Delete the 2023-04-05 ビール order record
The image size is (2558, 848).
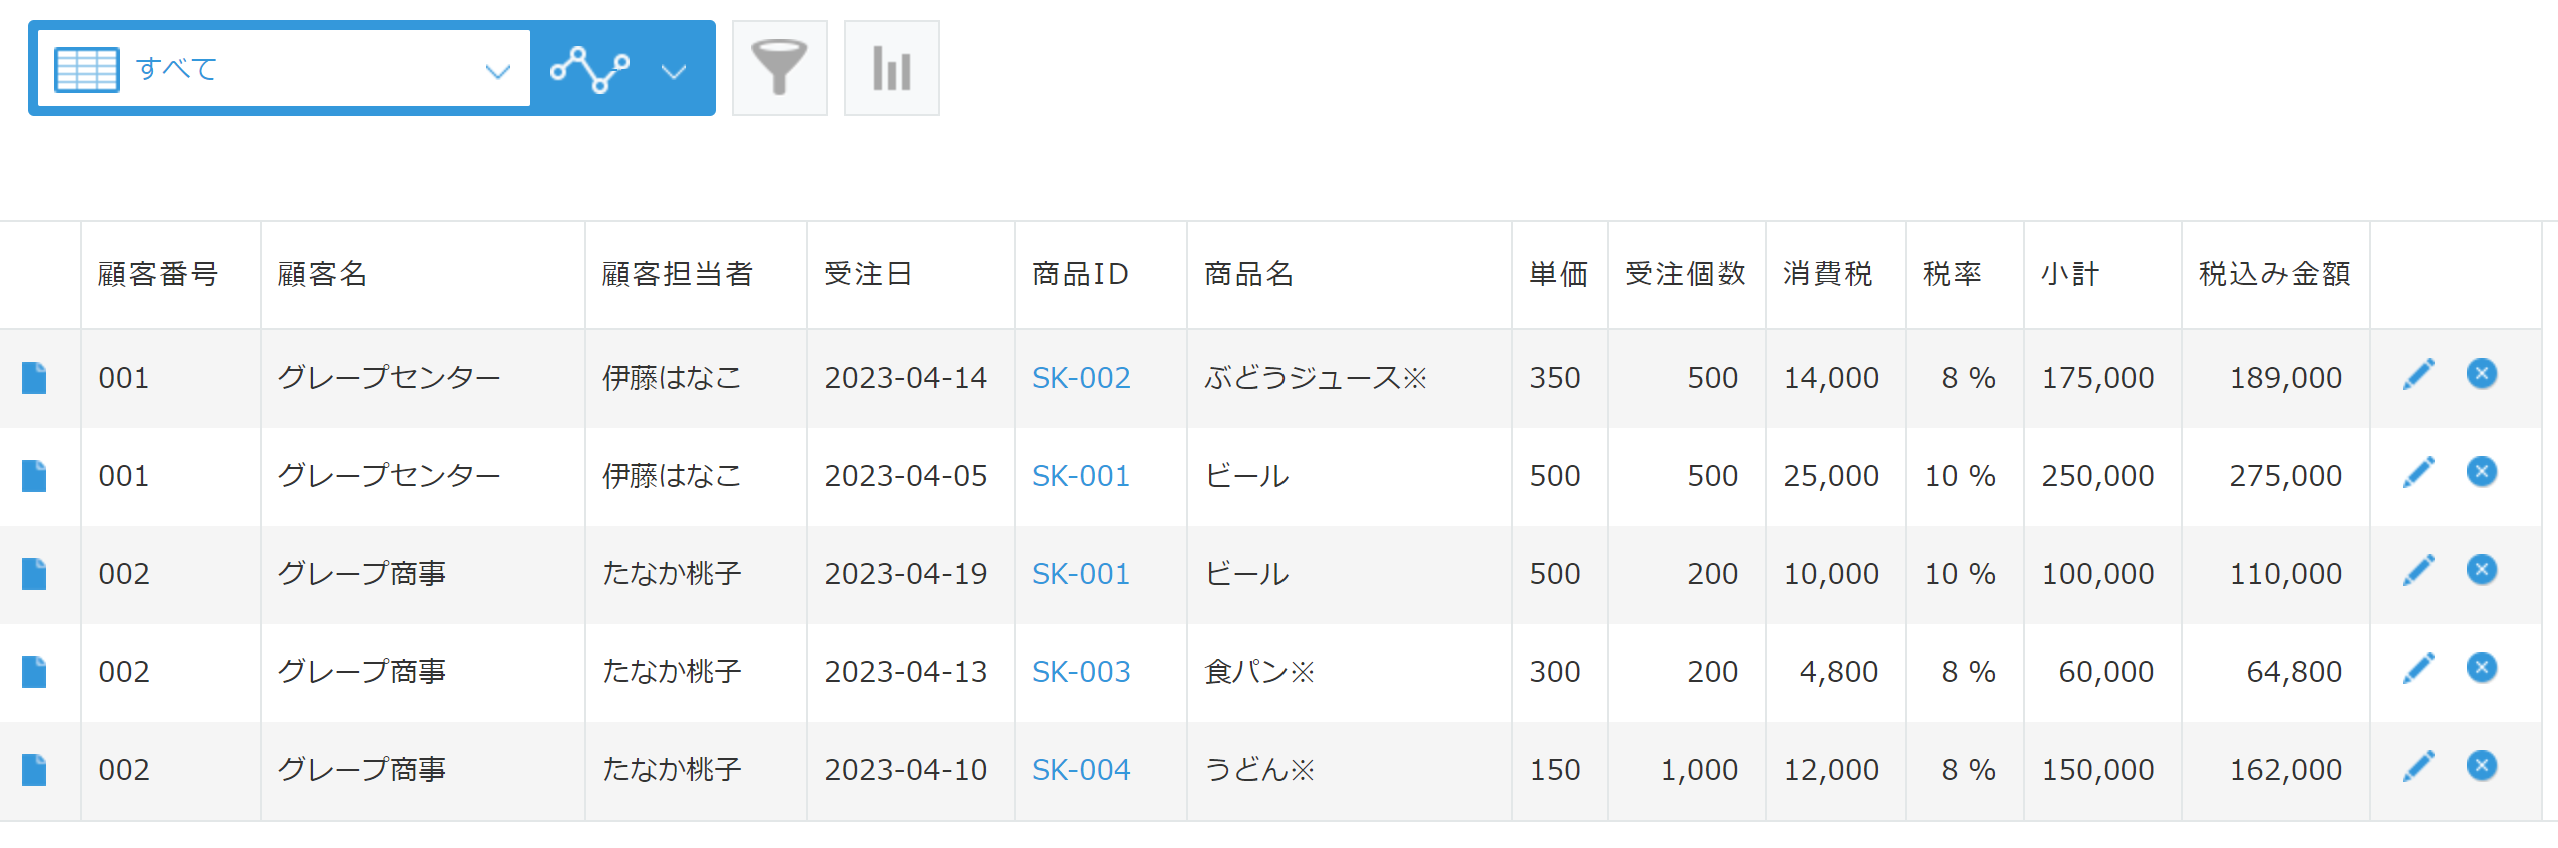point(2481,472)
